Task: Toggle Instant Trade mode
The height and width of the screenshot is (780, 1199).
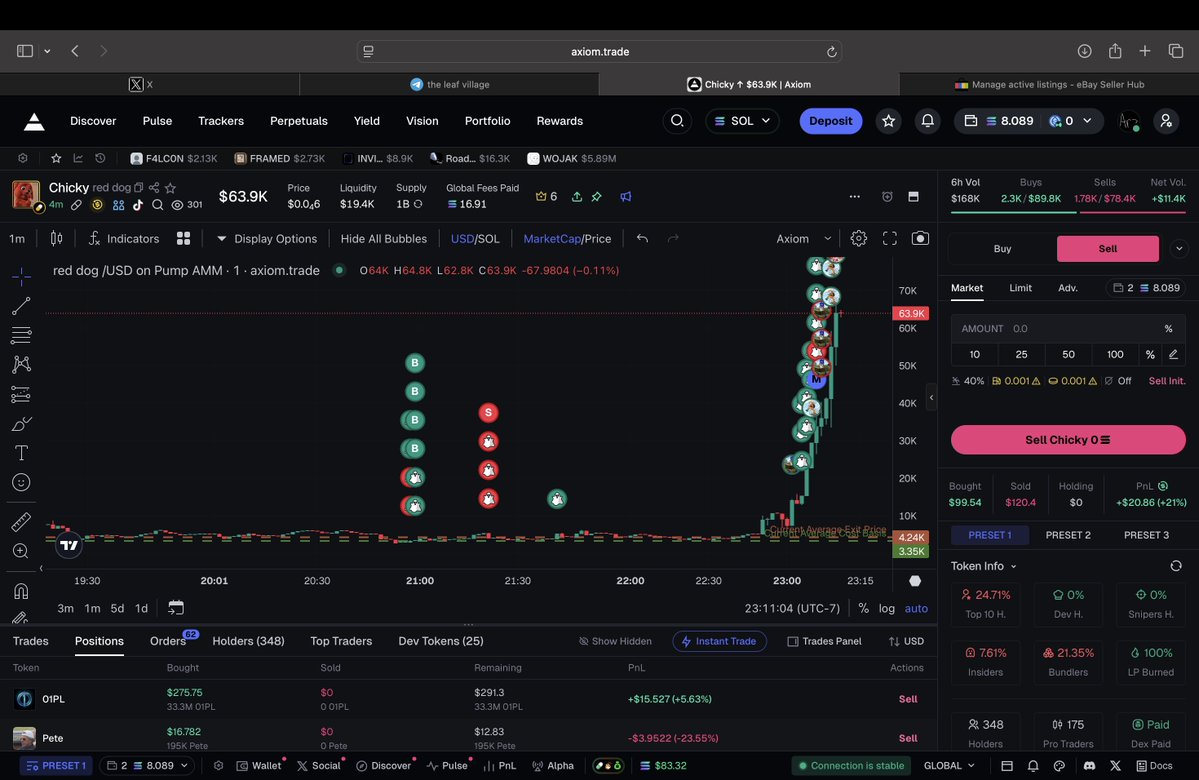Action: coord(720,641)
